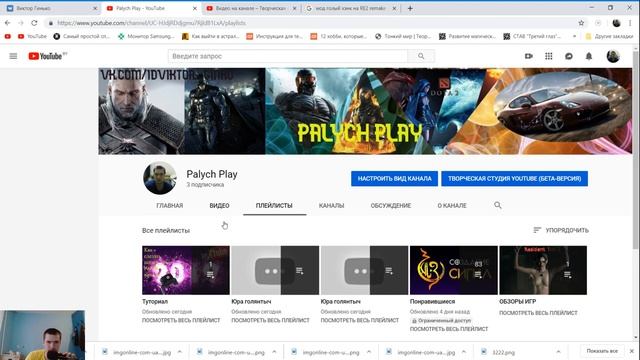Click the Все плейлисты heading
The height and width of the screenshot is (360, 640).
pyautogui.click(x=166, y=230)
